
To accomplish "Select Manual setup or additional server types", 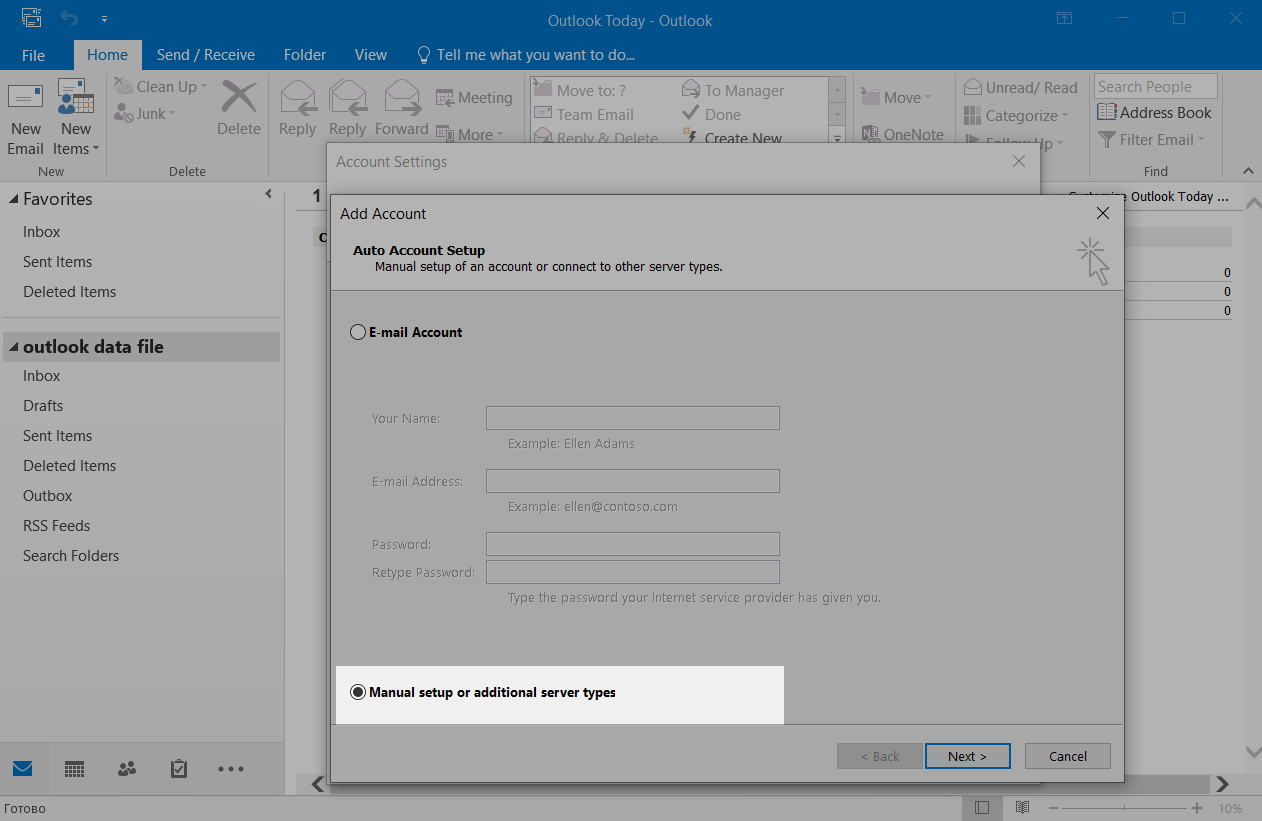I will tap(358, 692).
